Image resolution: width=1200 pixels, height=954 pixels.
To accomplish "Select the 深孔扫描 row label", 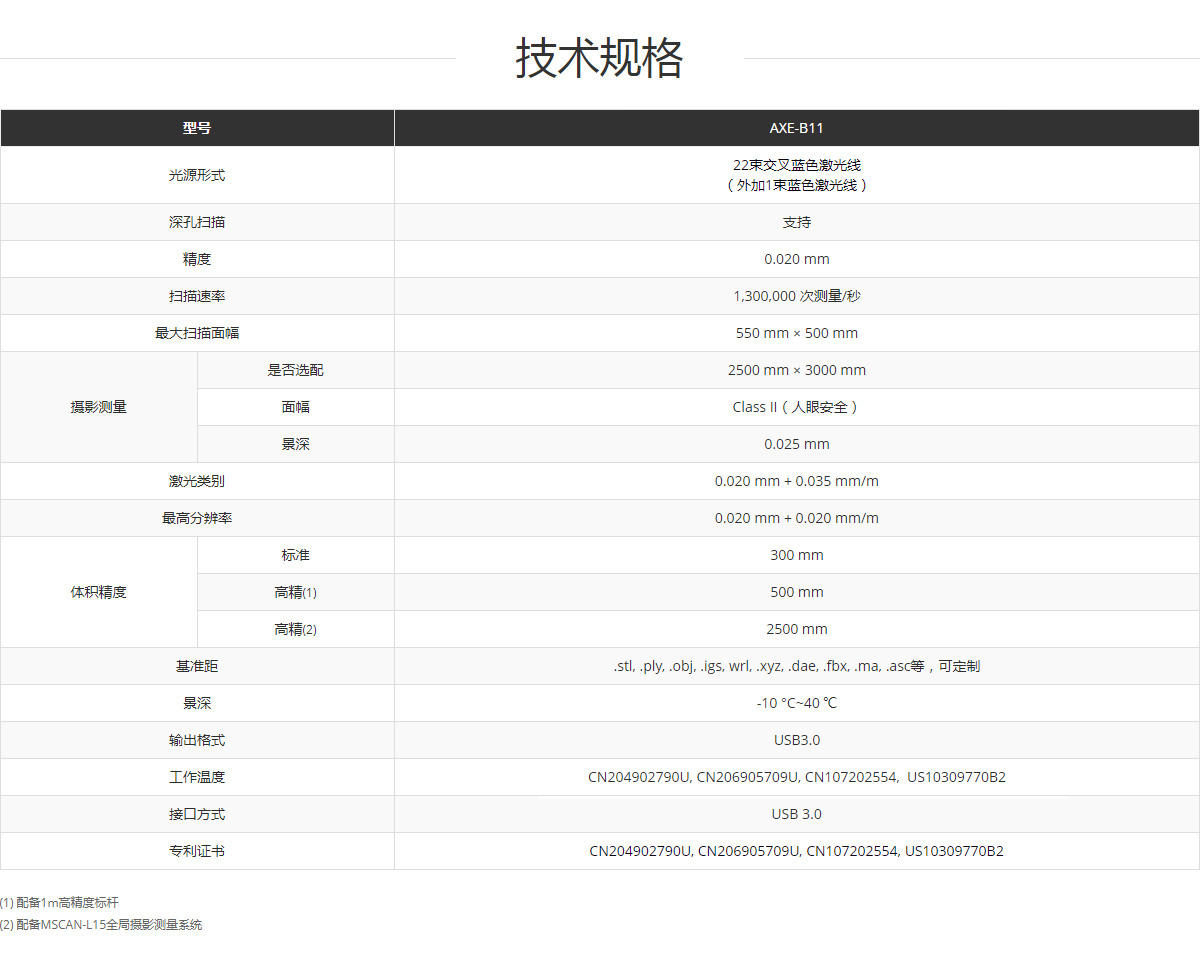I will click(197, 222).
